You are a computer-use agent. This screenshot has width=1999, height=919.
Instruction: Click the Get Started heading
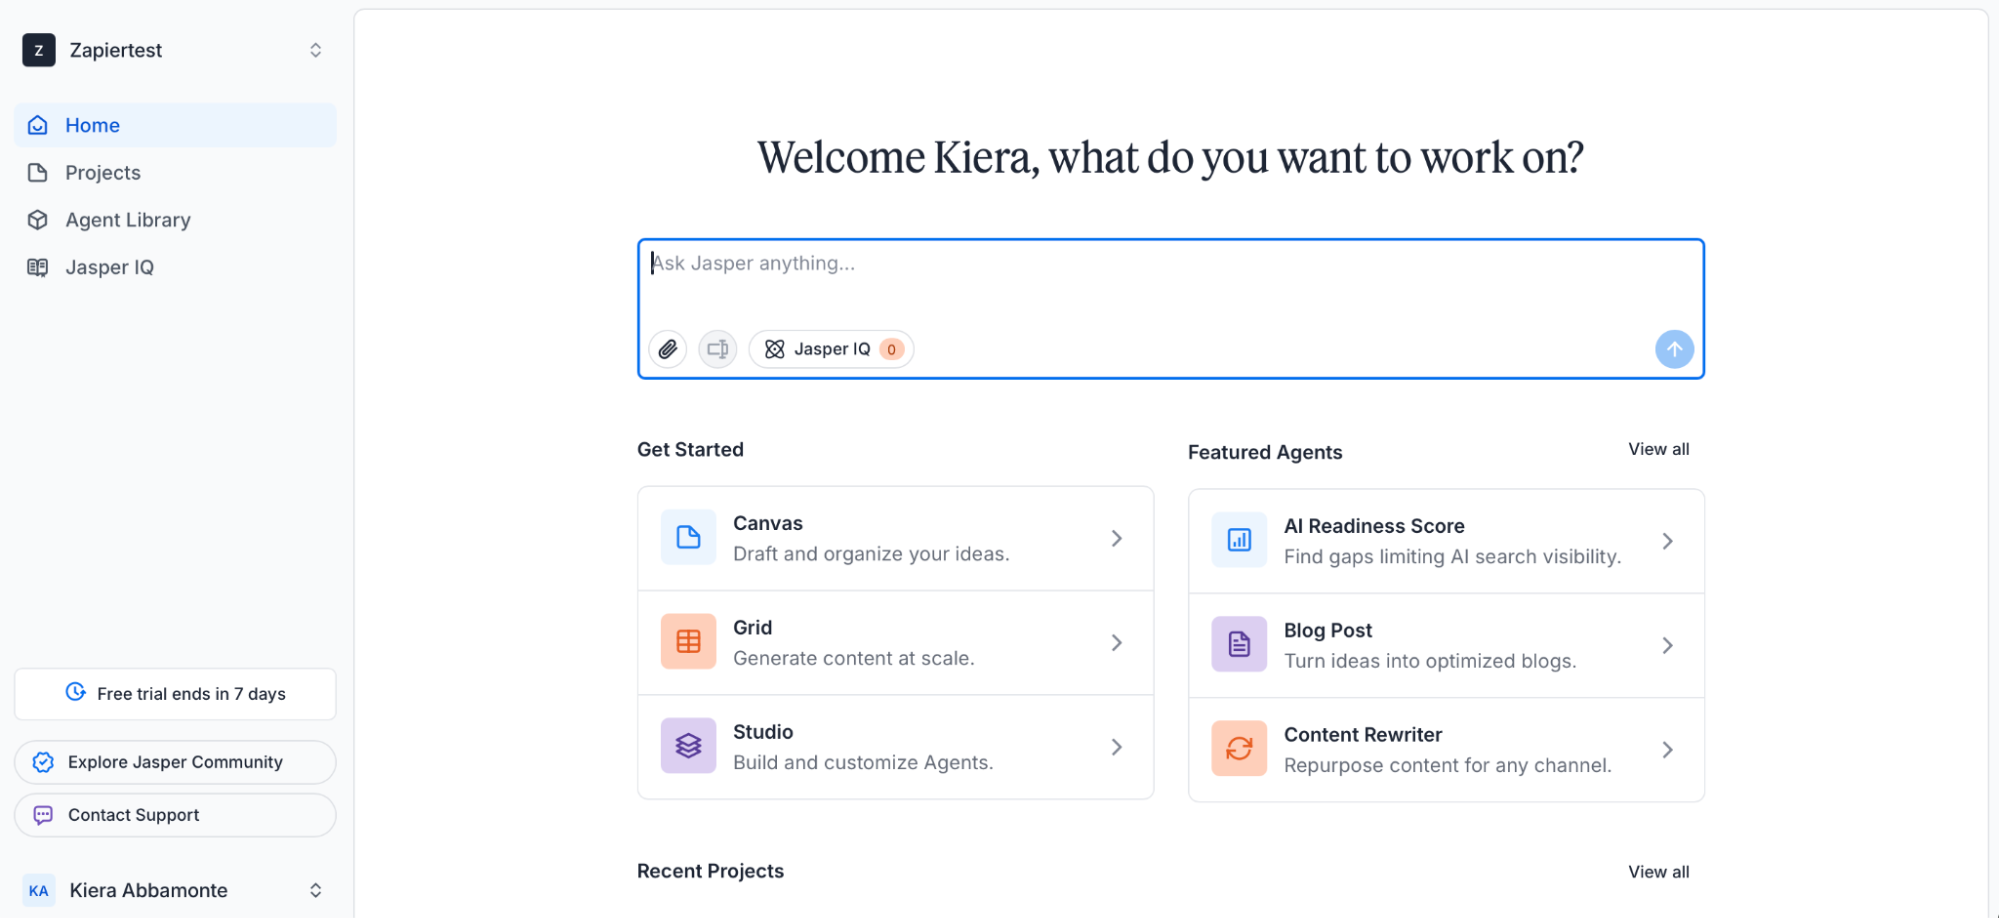pos(690,449)
